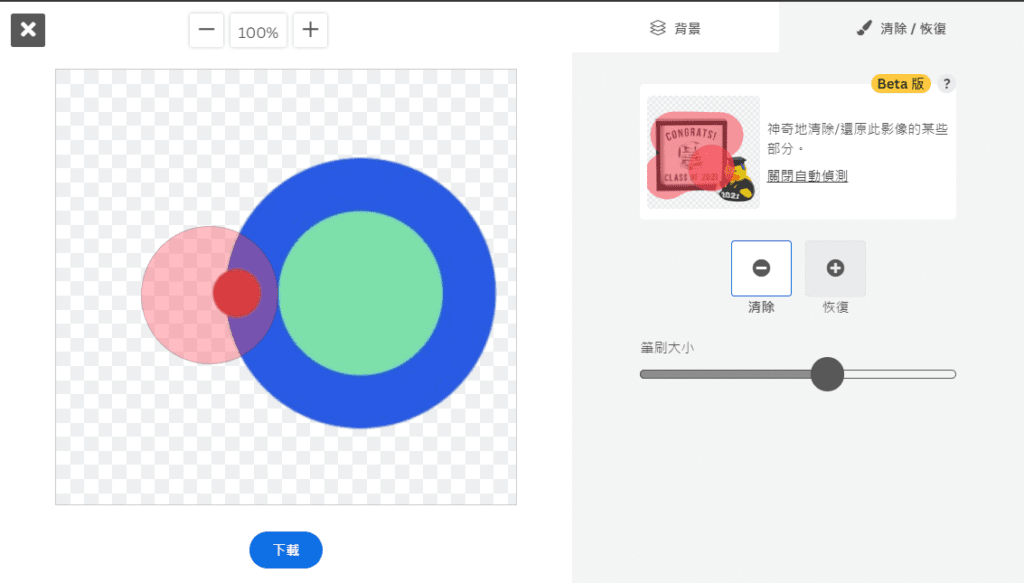Click the Congrats sample thumbnail image

[703, 152]
